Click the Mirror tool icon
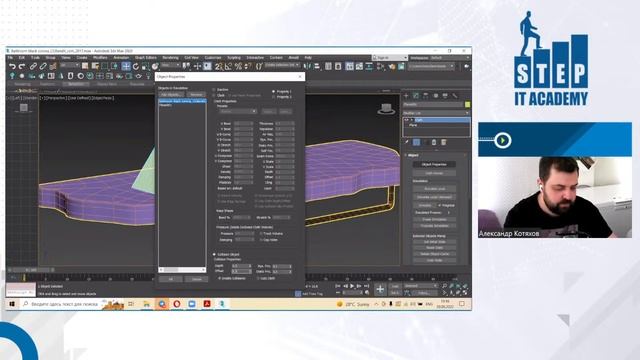640x360 pixels. pyautogui.click(x=307, y=66)
